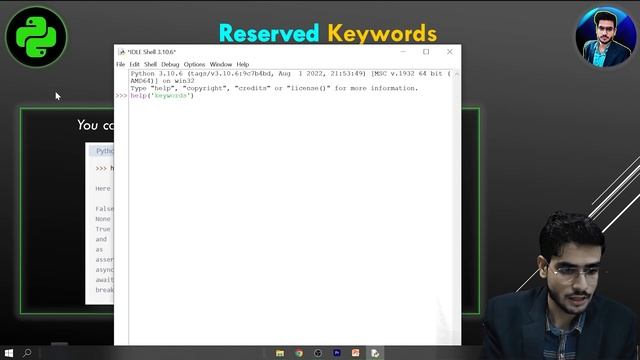Click the IDLE Shell title bar Python icon
This screenshot has width=640, height=360.
point(121,52)
